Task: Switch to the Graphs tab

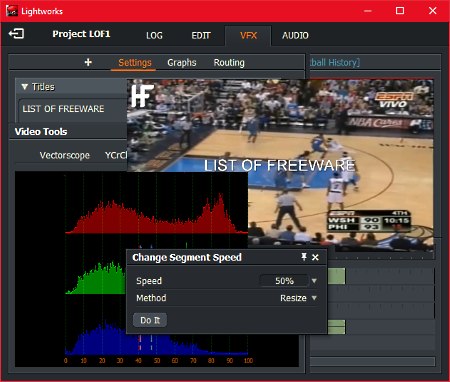Action: (182, 63)
